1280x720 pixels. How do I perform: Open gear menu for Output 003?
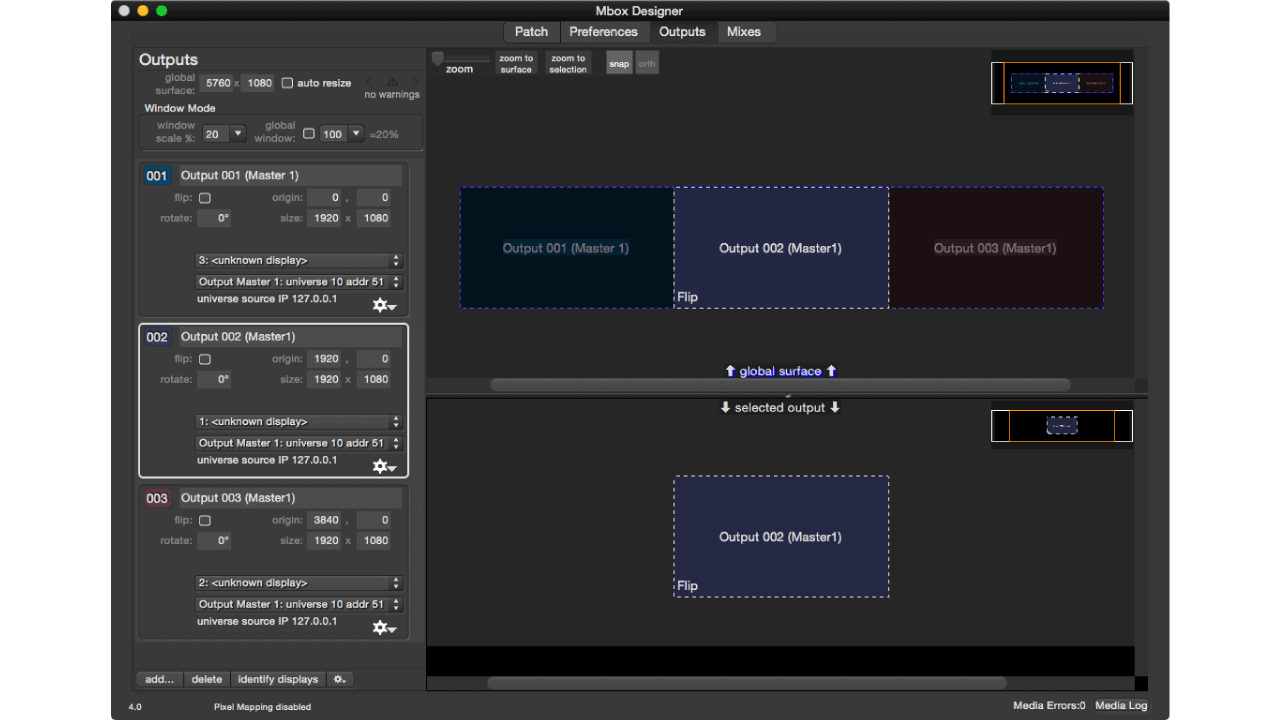(x=384, y=627)
